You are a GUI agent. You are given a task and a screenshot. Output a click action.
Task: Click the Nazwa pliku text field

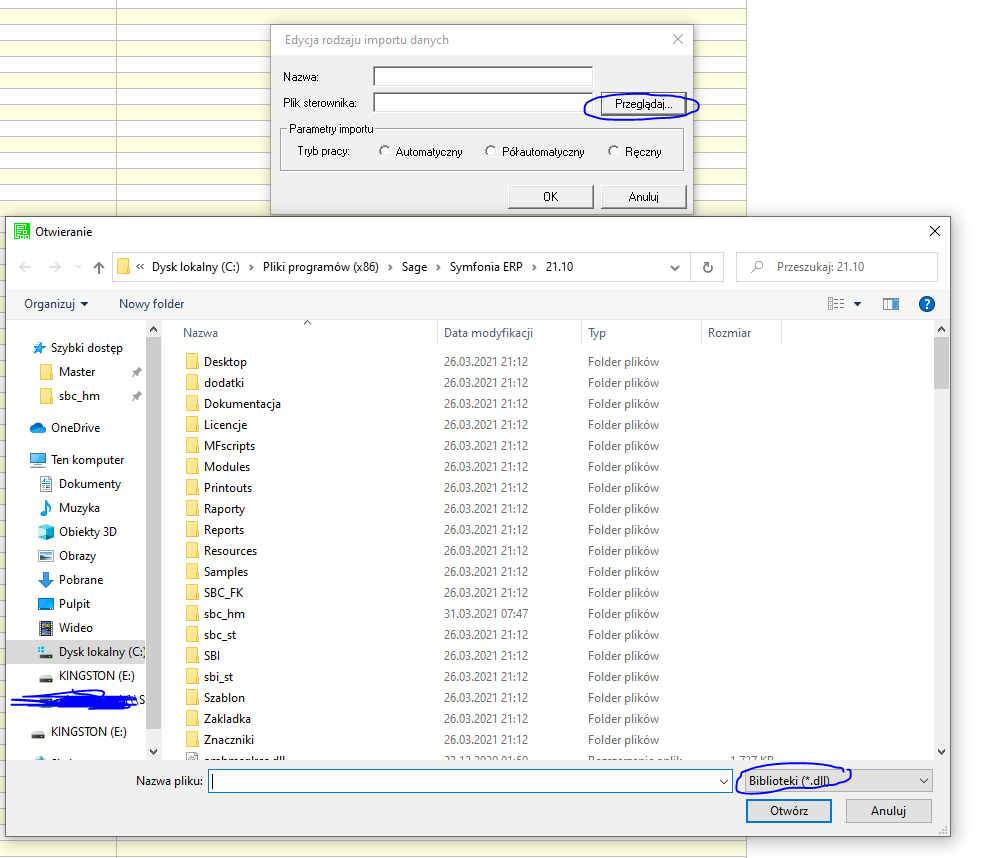pos(465,781)
